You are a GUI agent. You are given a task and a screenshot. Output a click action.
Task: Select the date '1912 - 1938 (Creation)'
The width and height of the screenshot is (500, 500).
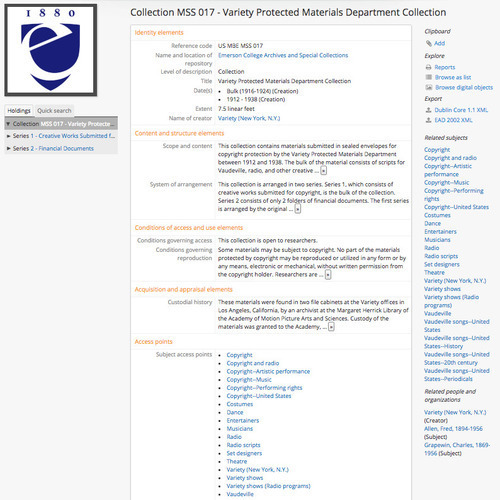pyautogui.click(x=256, y=100)
